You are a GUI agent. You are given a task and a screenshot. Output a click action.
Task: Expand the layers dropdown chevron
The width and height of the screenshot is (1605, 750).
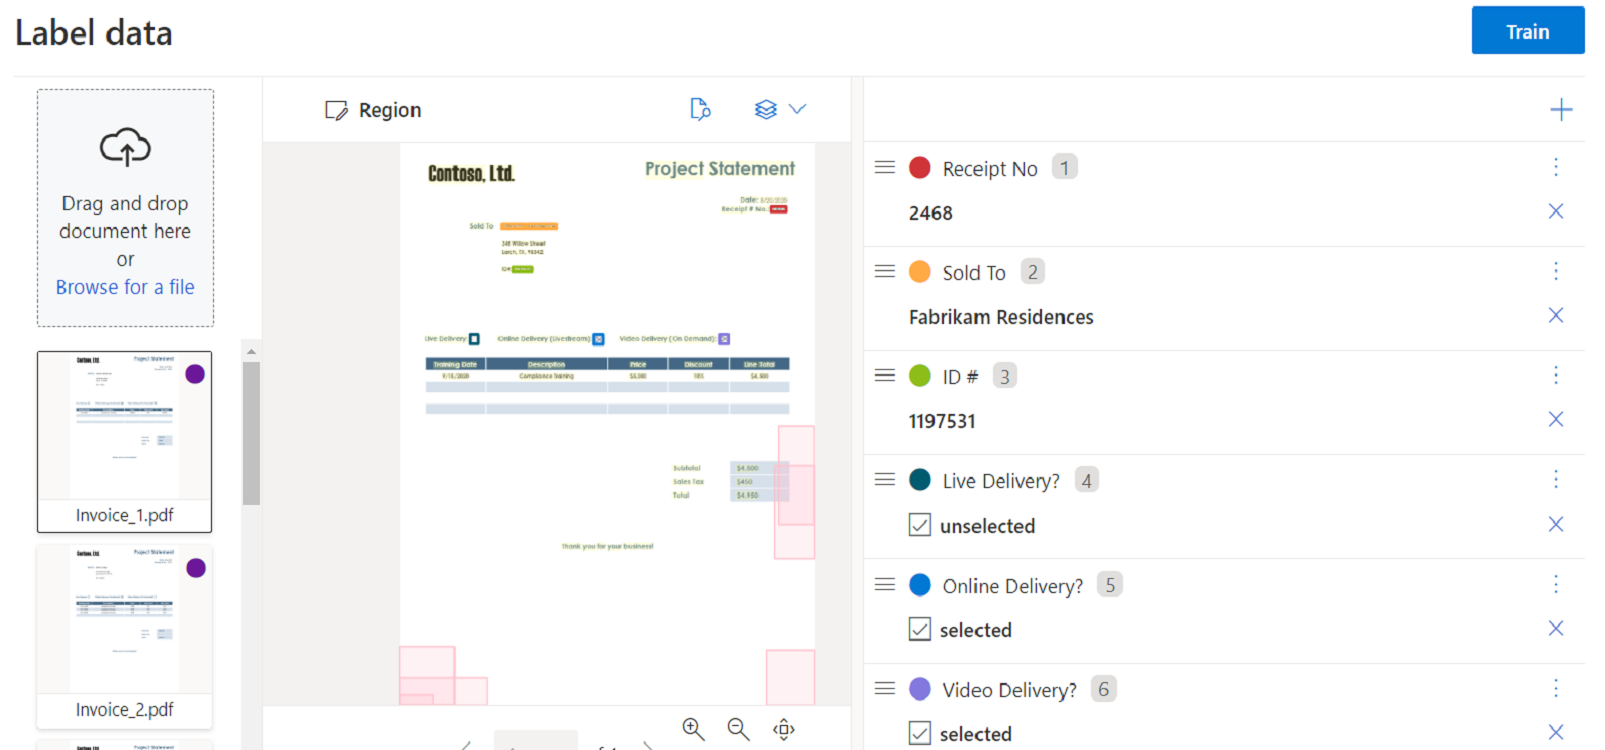click(x=797, y=109)
